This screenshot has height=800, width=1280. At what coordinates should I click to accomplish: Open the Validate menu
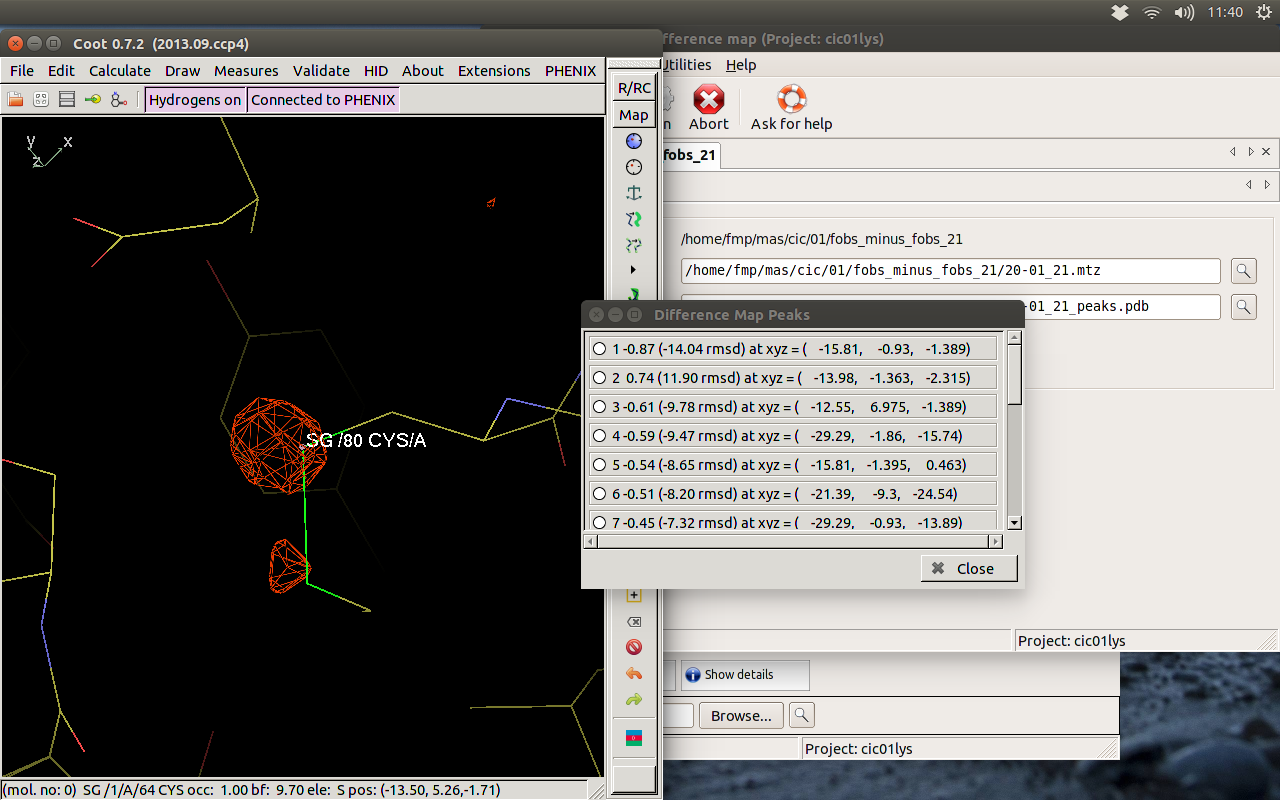321,71
